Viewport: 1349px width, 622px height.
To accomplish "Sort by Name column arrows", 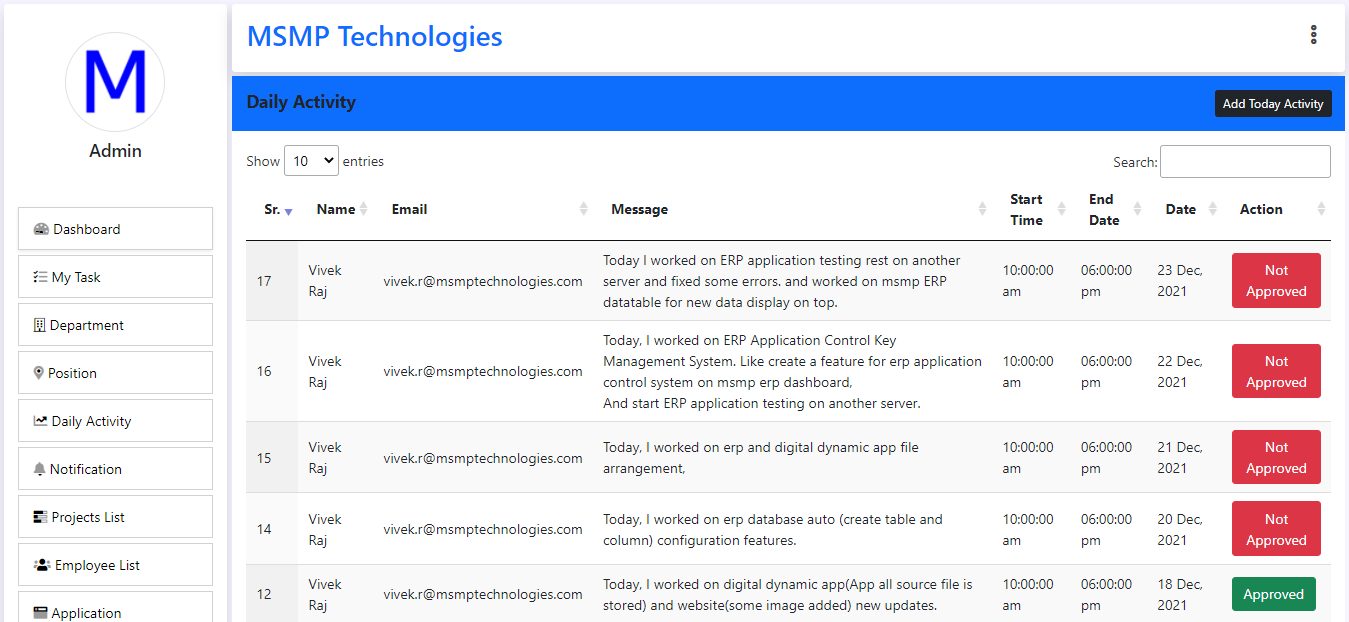I will [x=364, y=209].
